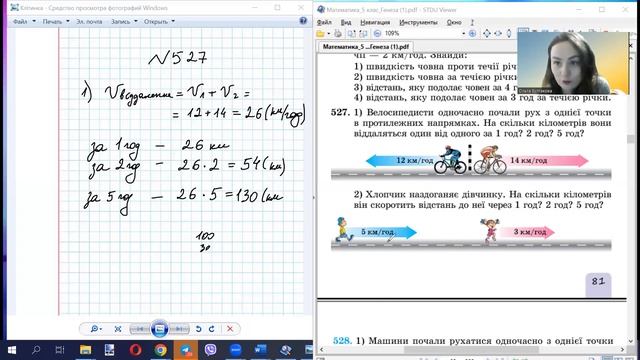
Task: Open Инструменты menu in STDU Viewer
Action: point(418,22)
